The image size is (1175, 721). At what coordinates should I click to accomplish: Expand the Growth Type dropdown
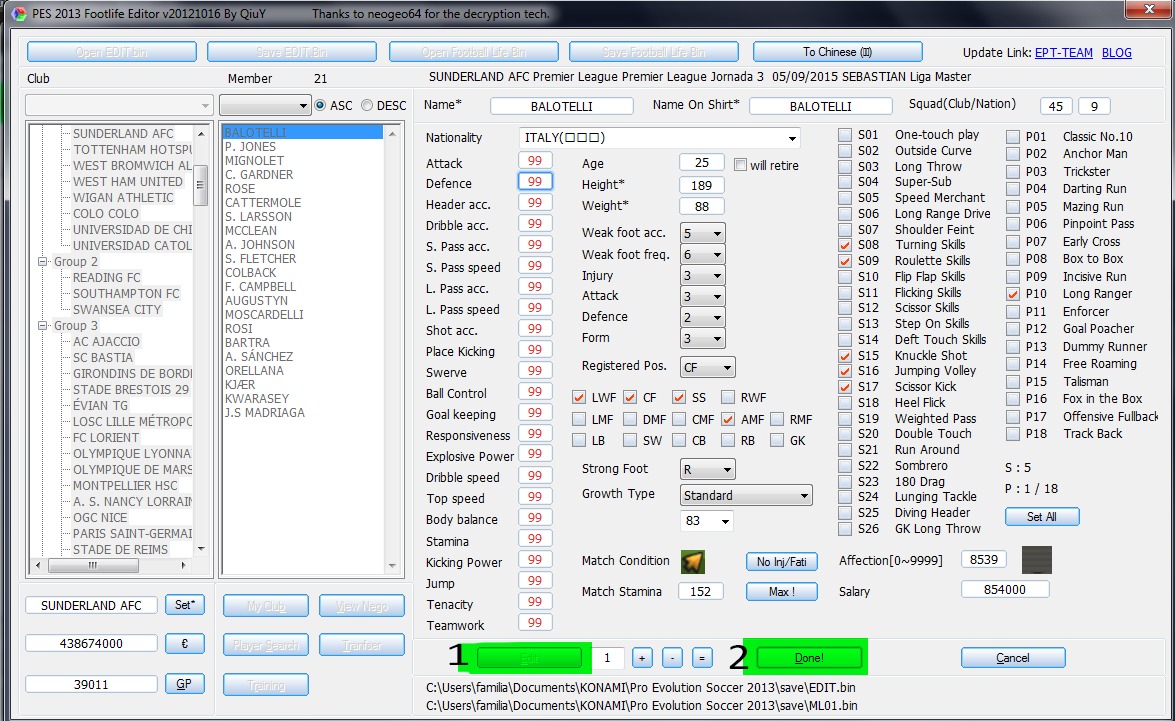(x=804, y=495)
